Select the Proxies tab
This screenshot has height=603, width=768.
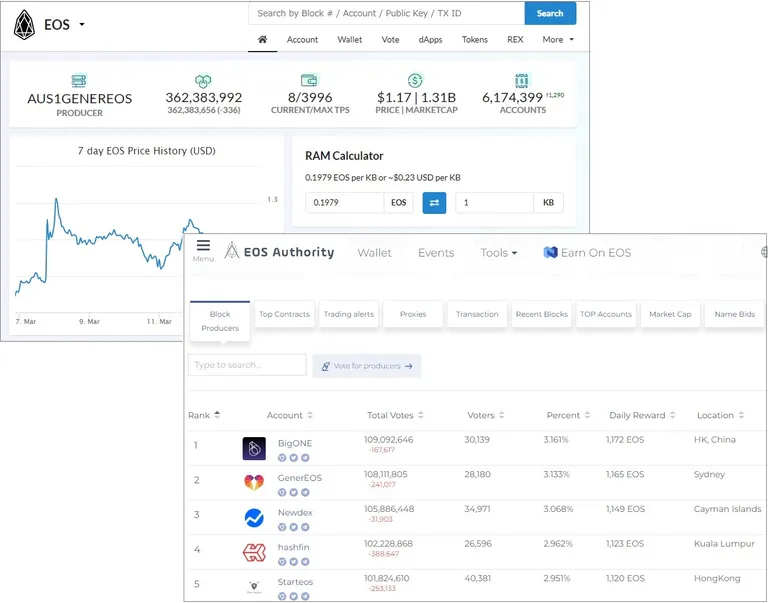(413, 314)
